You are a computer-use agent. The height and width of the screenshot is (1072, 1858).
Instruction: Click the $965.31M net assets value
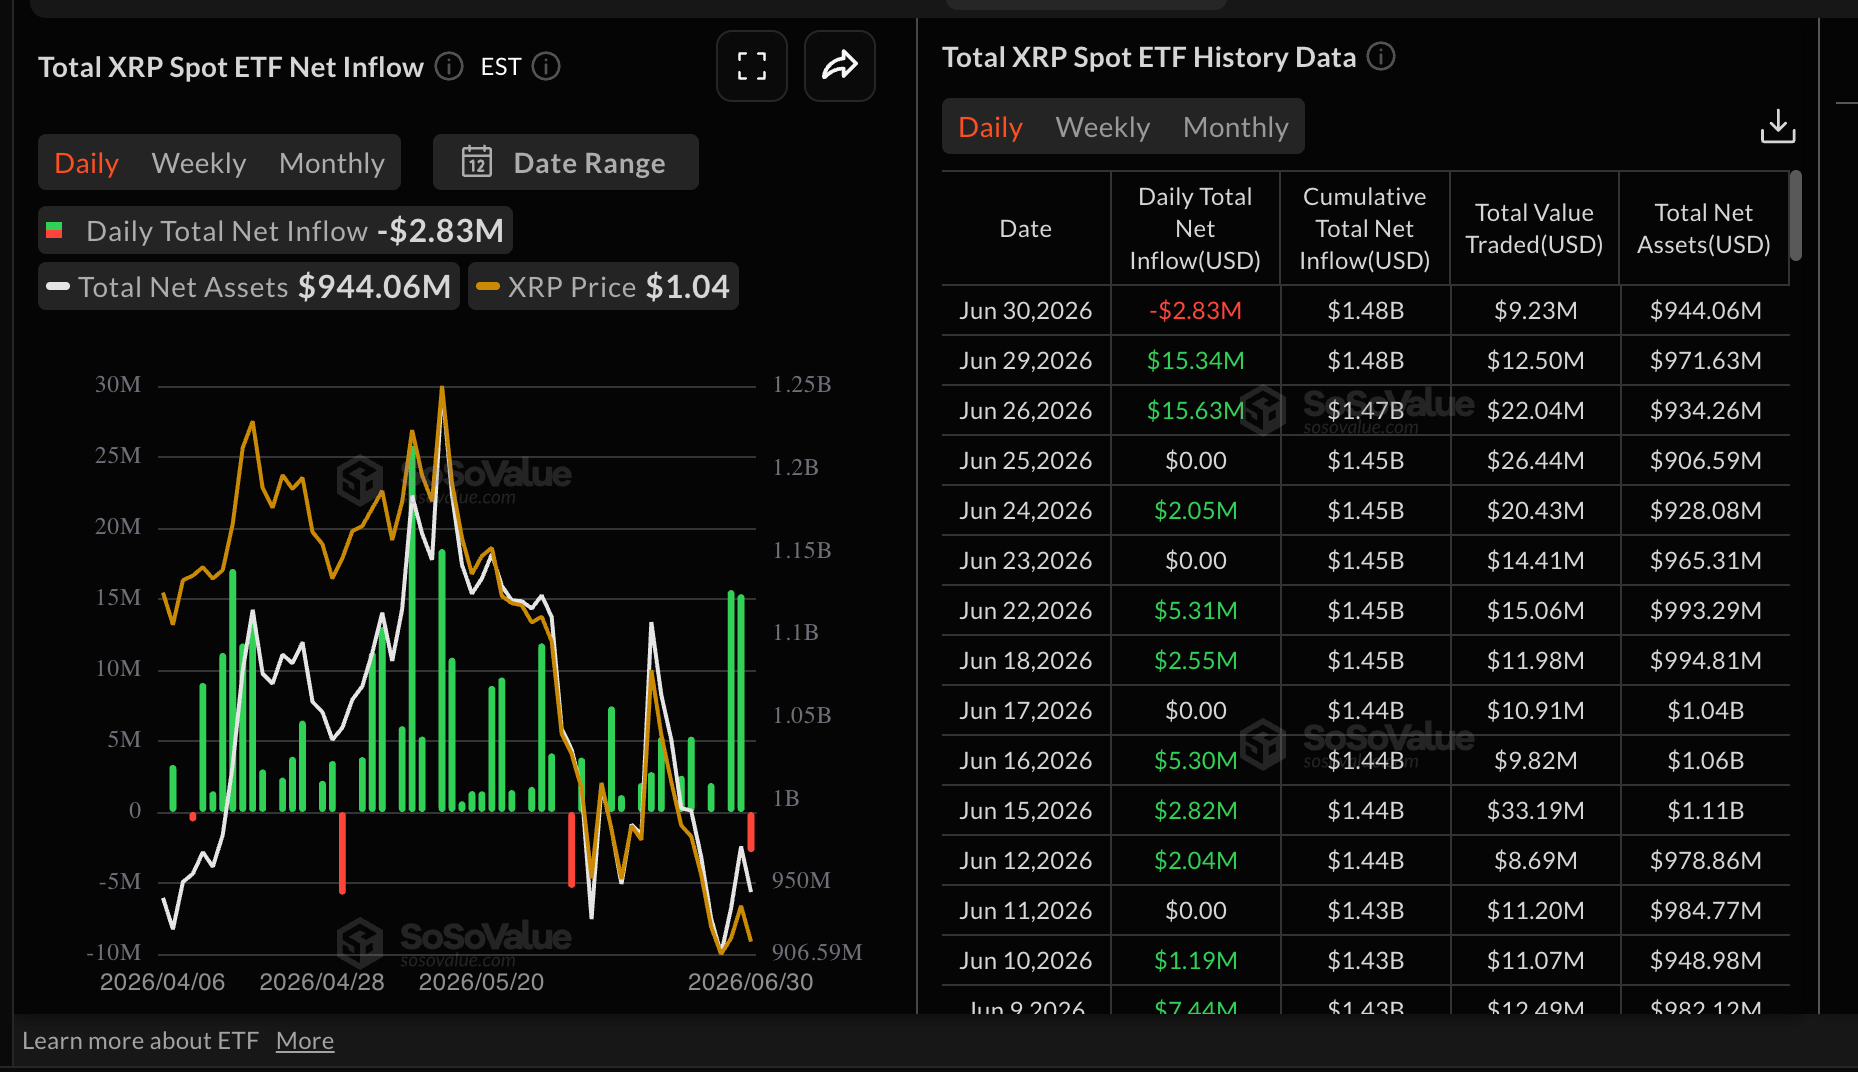[1706, 561]
